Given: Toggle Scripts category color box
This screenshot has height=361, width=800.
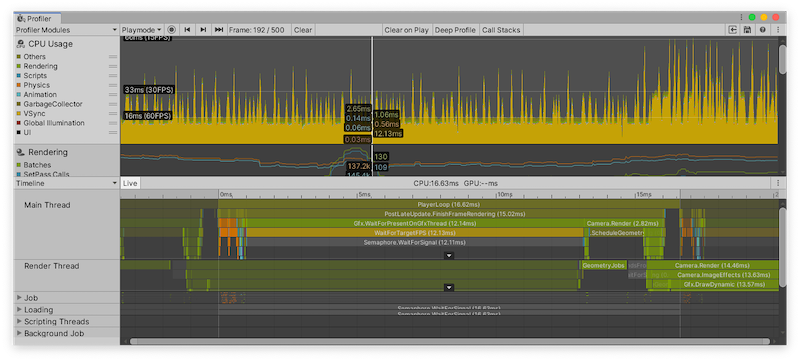Looking at the screenshot, I should tap(19, 75).
